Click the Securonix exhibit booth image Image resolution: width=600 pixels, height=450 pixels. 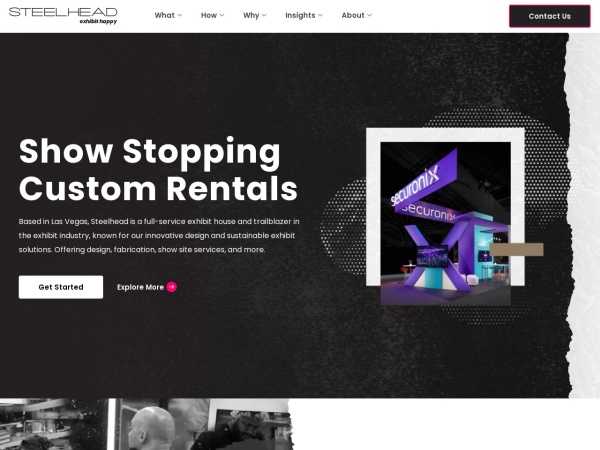click(445, 223)
